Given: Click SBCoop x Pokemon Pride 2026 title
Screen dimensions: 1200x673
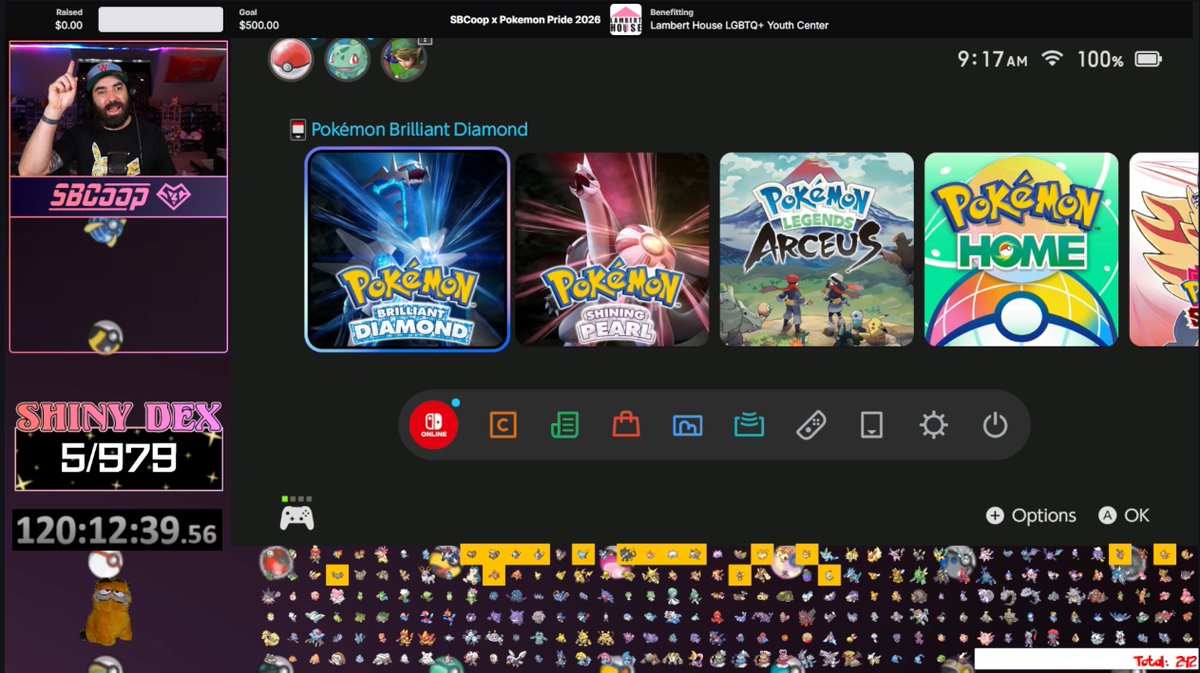Looking at the screenshot, I should (525, 20).
